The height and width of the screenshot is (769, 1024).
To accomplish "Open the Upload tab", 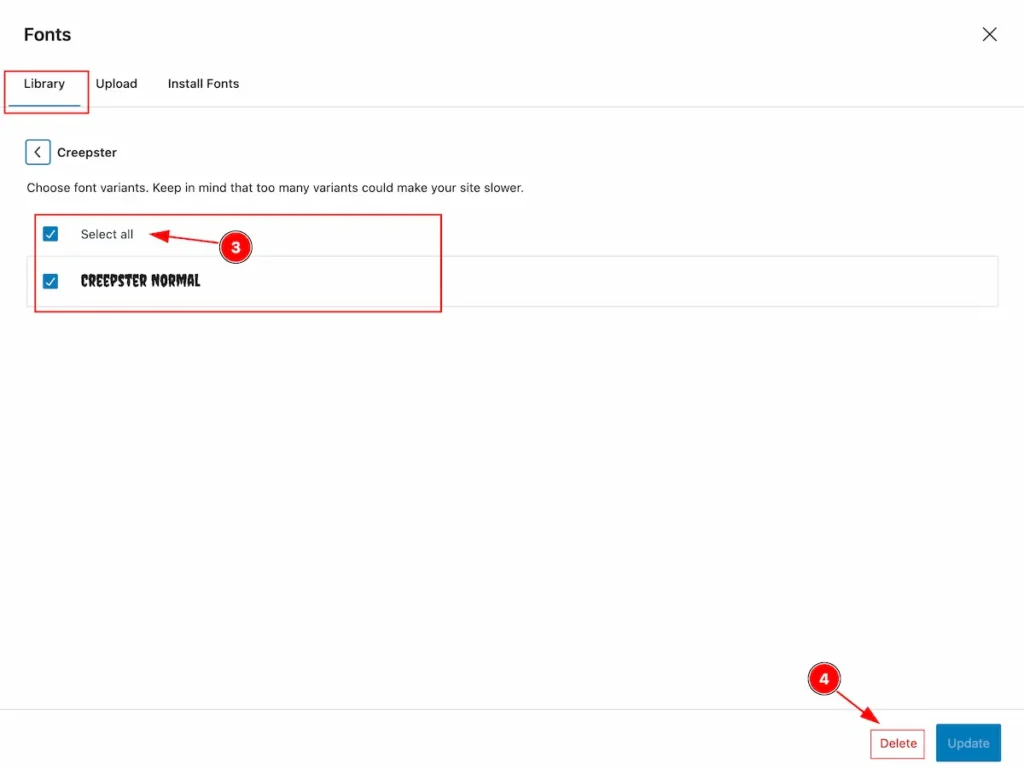I will click(116, 84).
